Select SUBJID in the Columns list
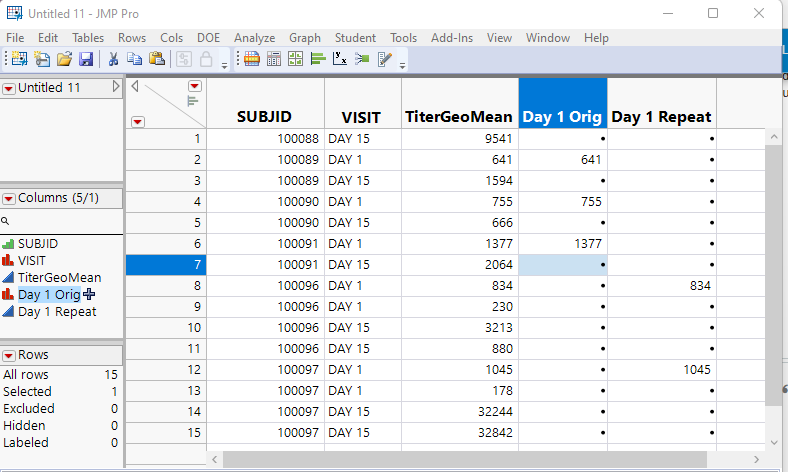 [x=38, y=244]
